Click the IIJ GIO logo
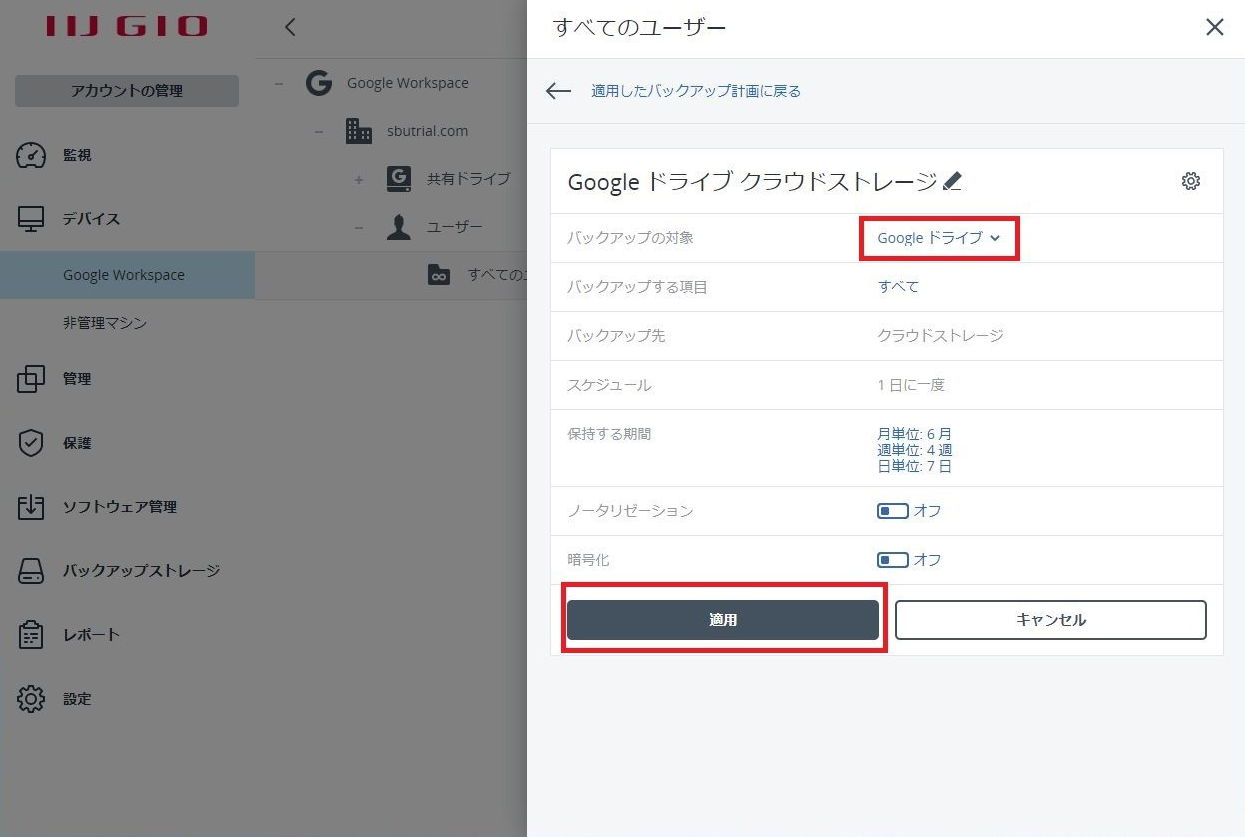1245x837 pixels. point(127,27)
